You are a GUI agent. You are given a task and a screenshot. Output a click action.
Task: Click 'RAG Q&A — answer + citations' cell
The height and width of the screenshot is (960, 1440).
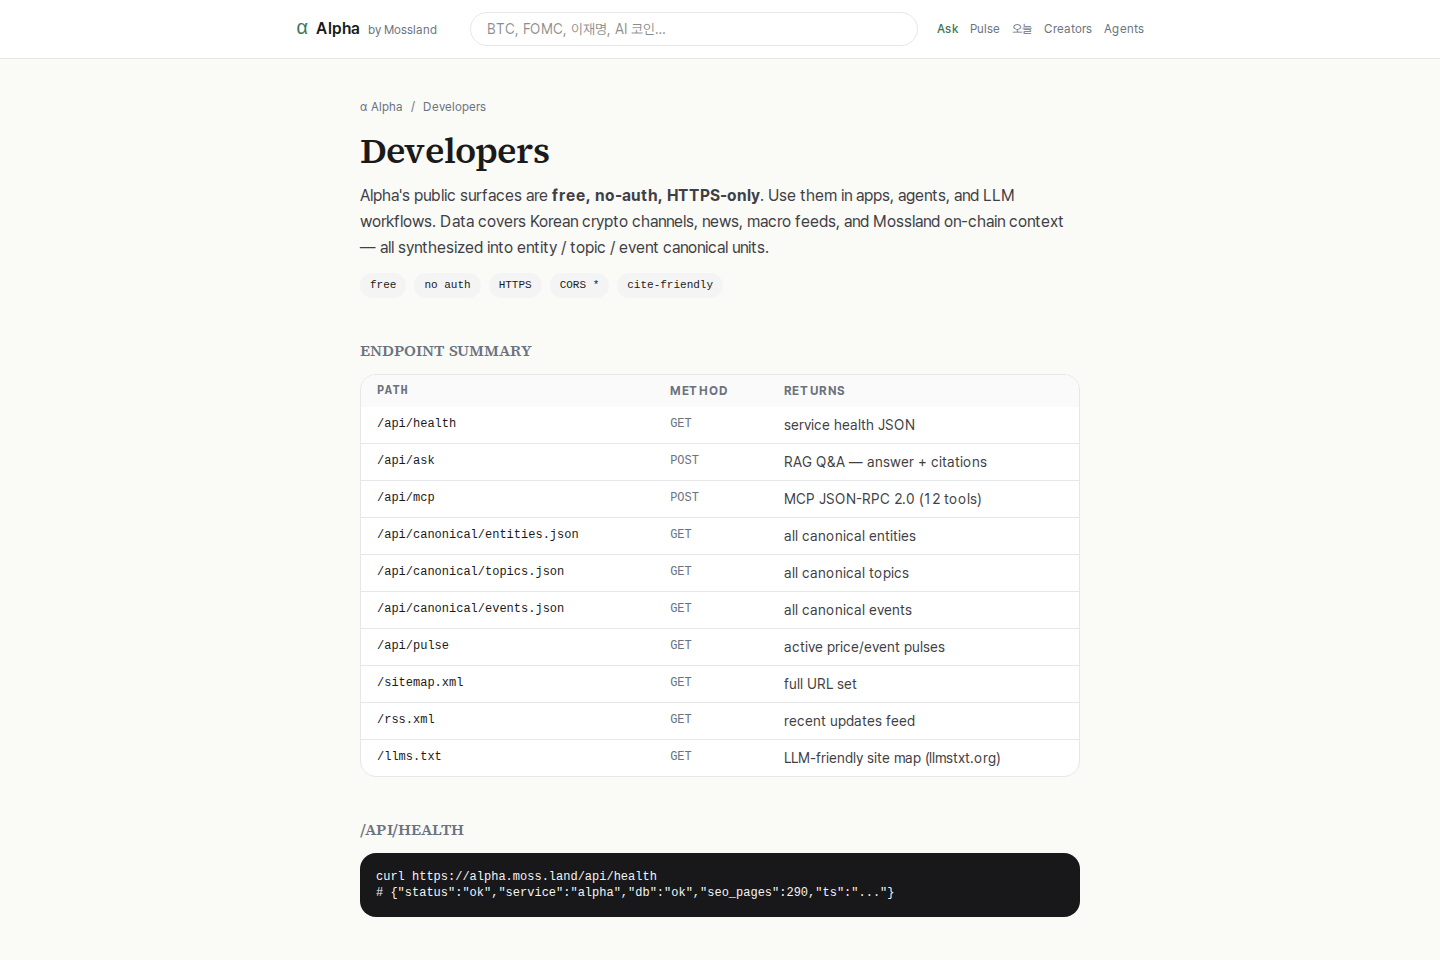[885, 462]
